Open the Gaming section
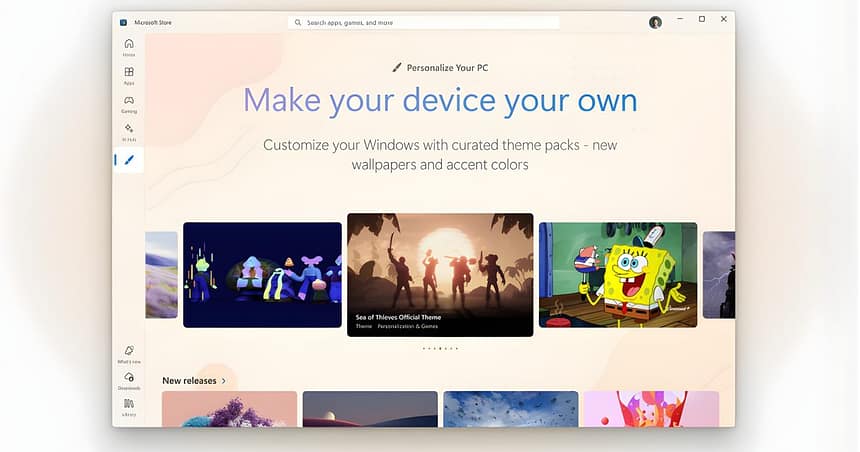The height and width of the screenshot is (452, 860). coord(129,104)
